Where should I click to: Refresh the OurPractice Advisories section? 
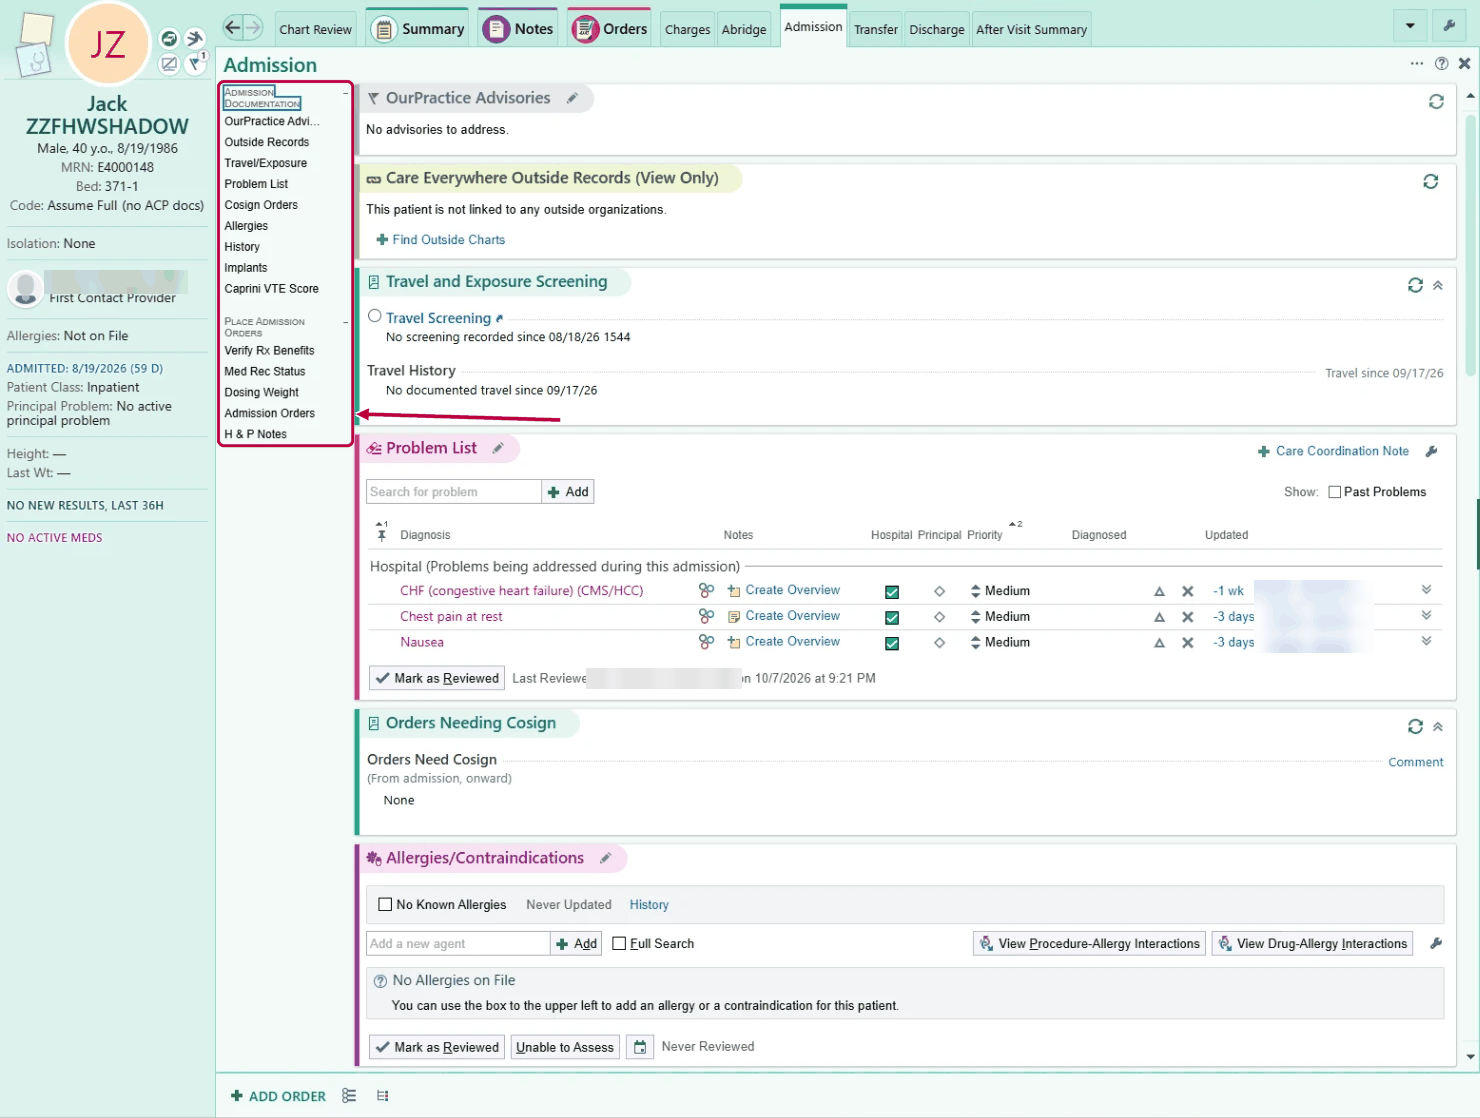[1436, 101]
